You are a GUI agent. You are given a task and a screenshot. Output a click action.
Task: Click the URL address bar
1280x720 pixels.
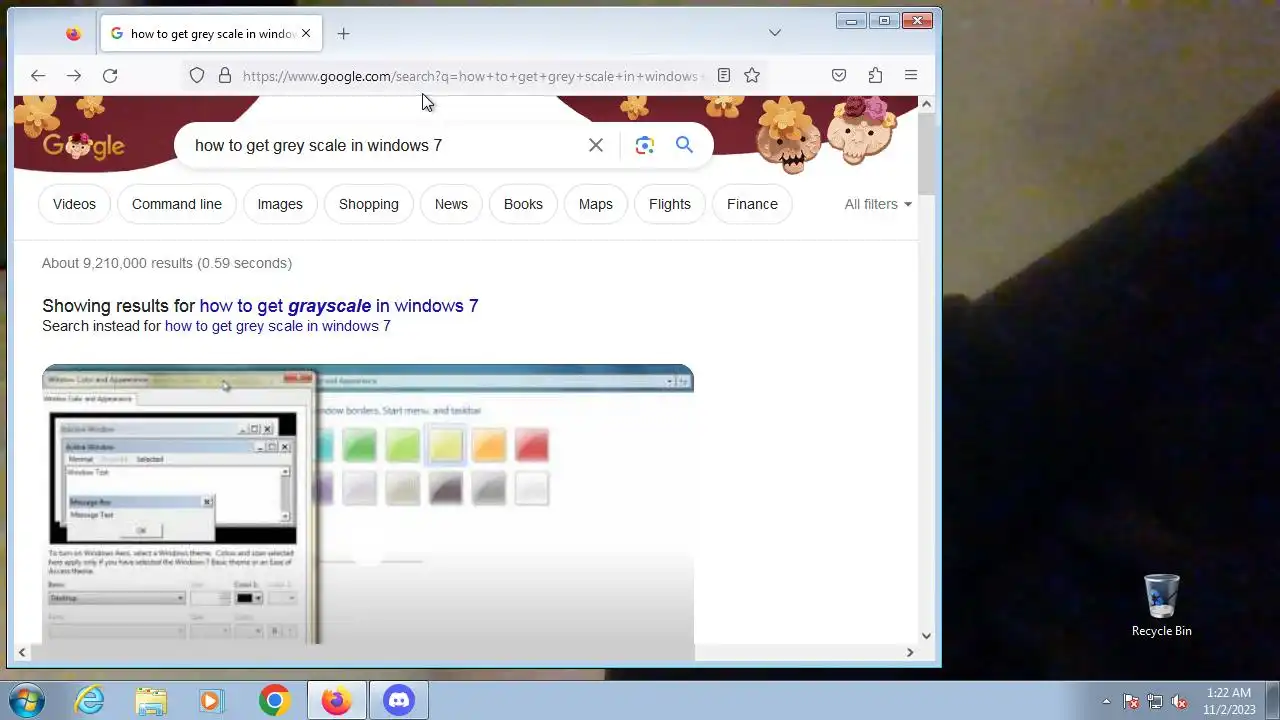point(470,76)
